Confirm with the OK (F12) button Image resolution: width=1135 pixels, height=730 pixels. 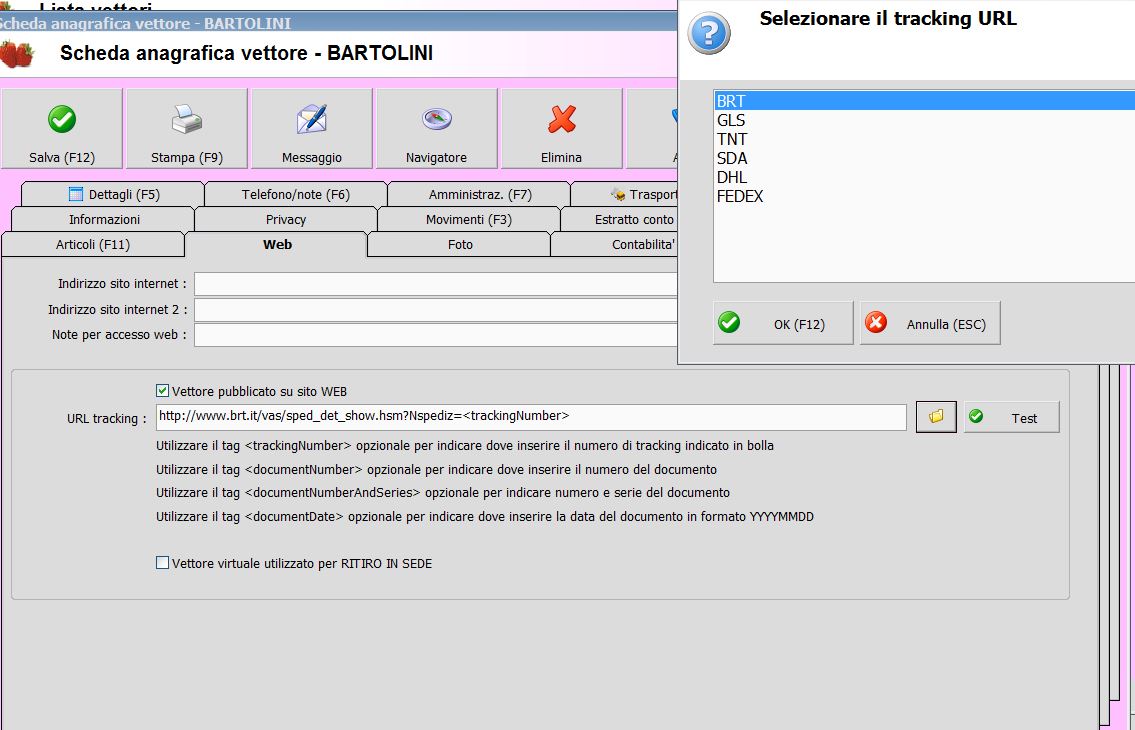[783, 323]
